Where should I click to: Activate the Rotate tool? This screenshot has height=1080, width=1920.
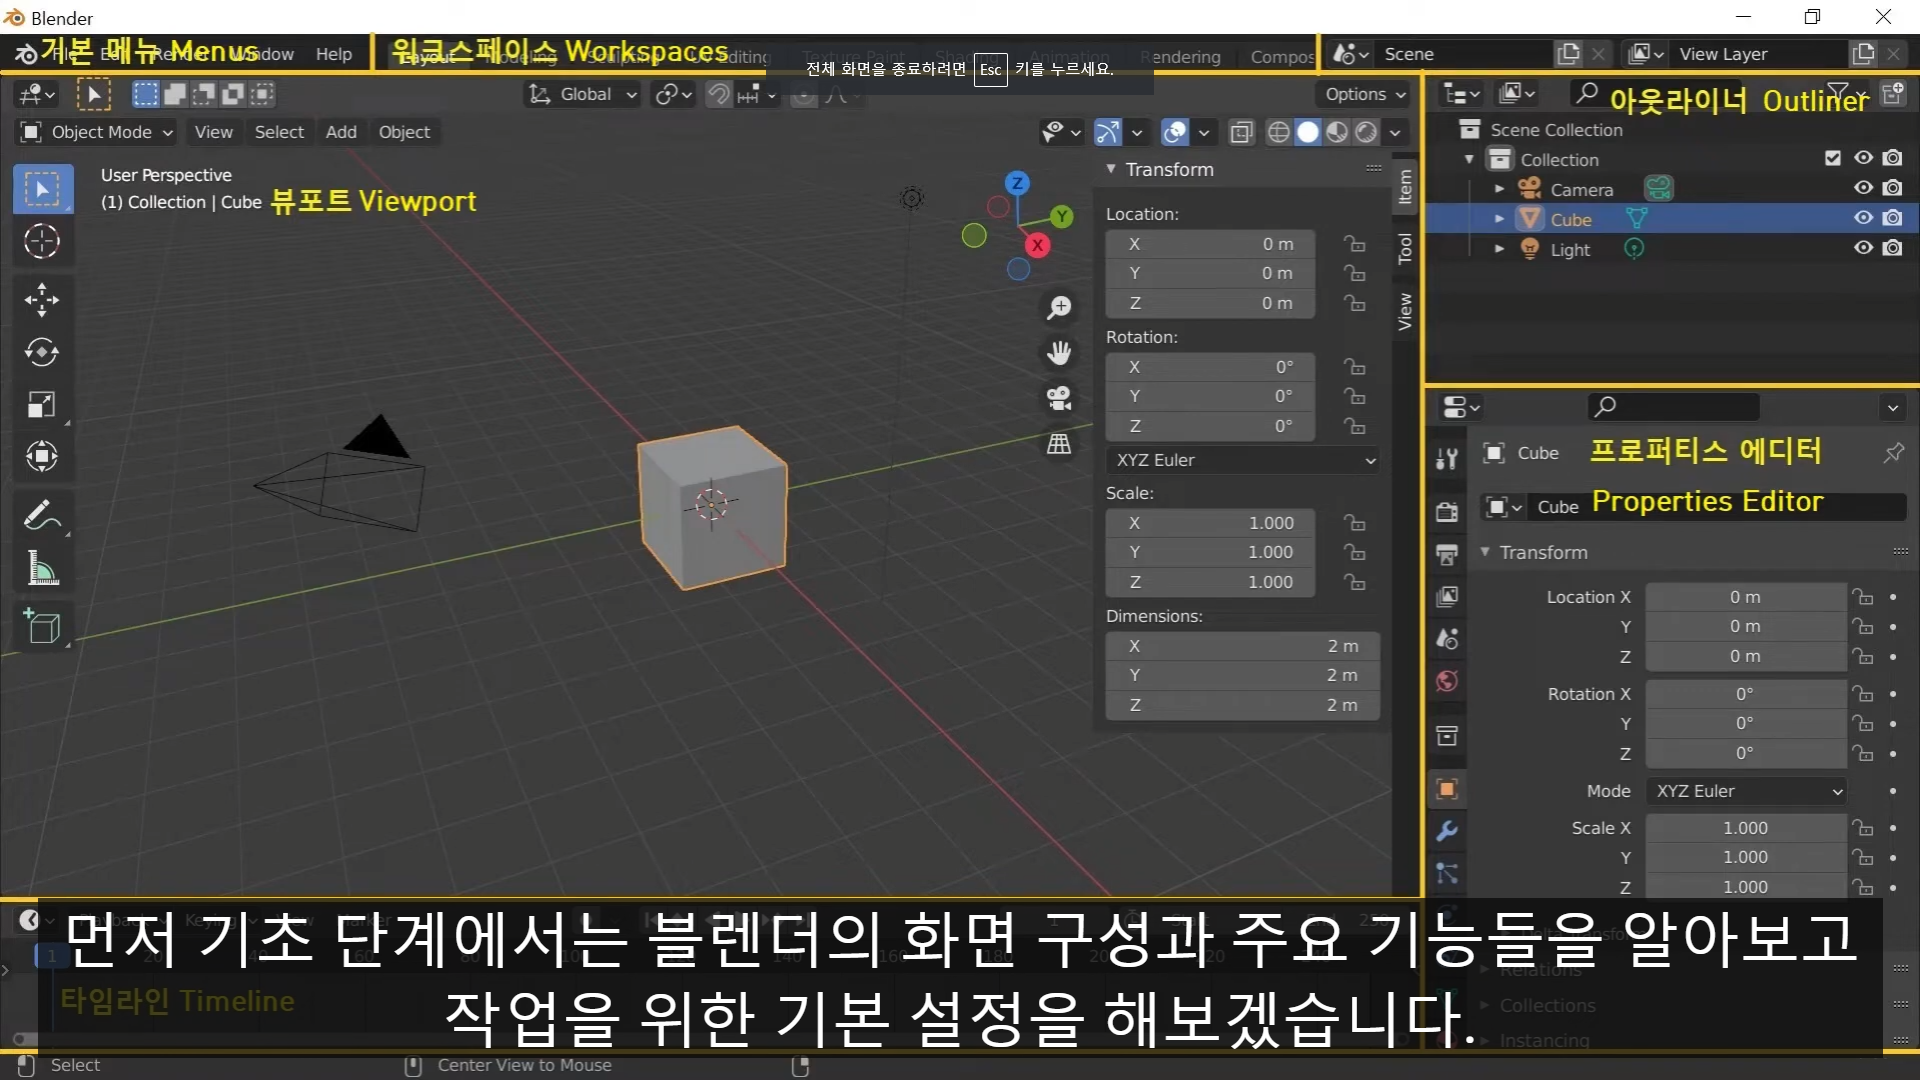pos(42,352)
